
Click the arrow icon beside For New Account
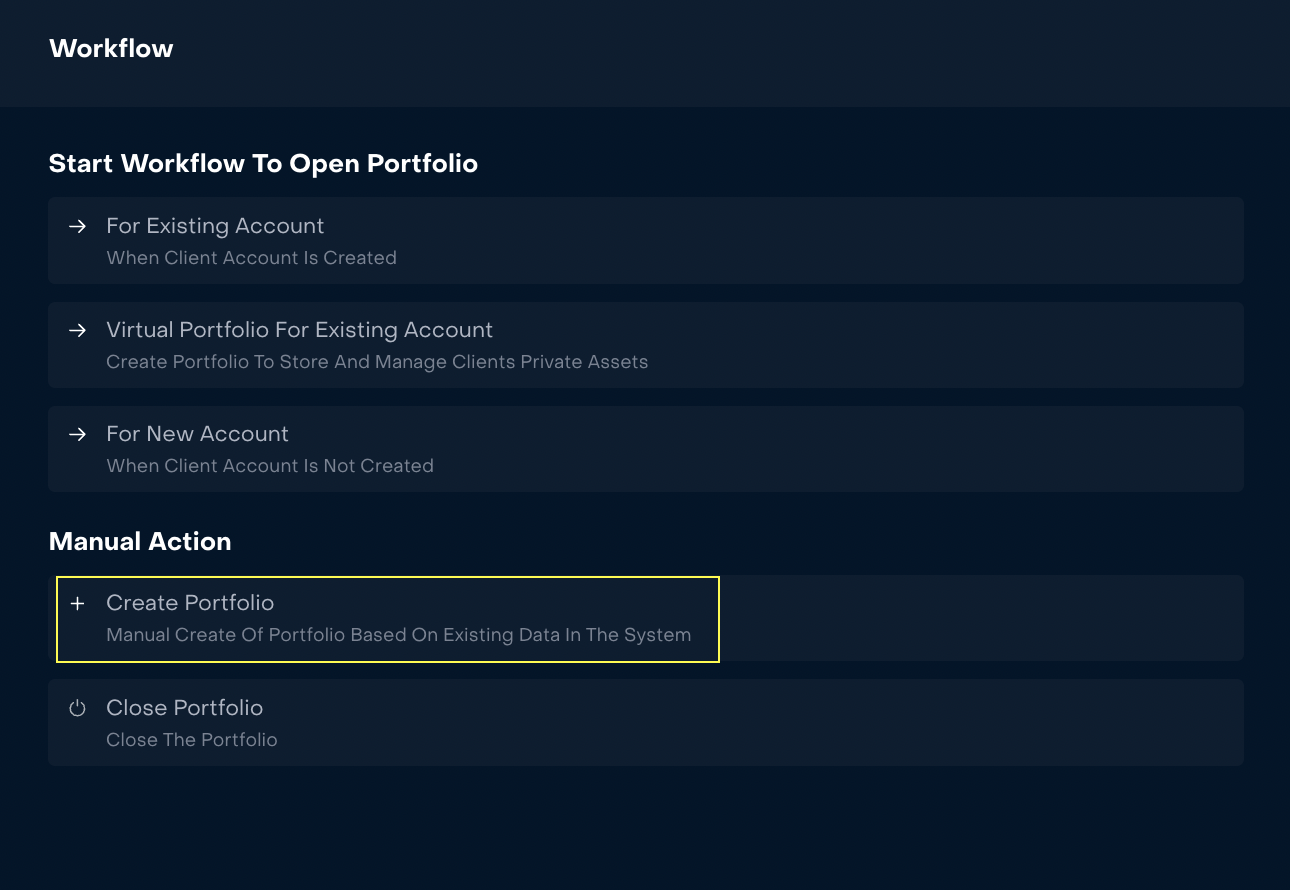click(x=77, y=435)
